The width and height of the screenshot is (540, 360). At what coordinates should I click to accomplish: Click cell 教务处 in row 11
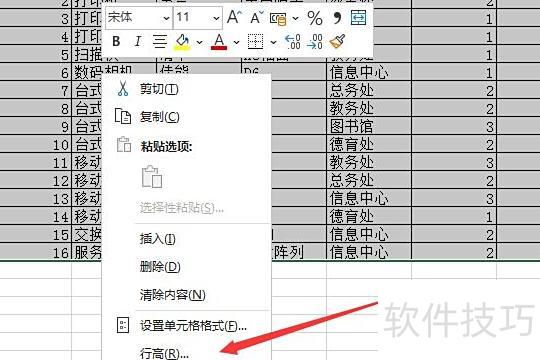click(369, 162)
